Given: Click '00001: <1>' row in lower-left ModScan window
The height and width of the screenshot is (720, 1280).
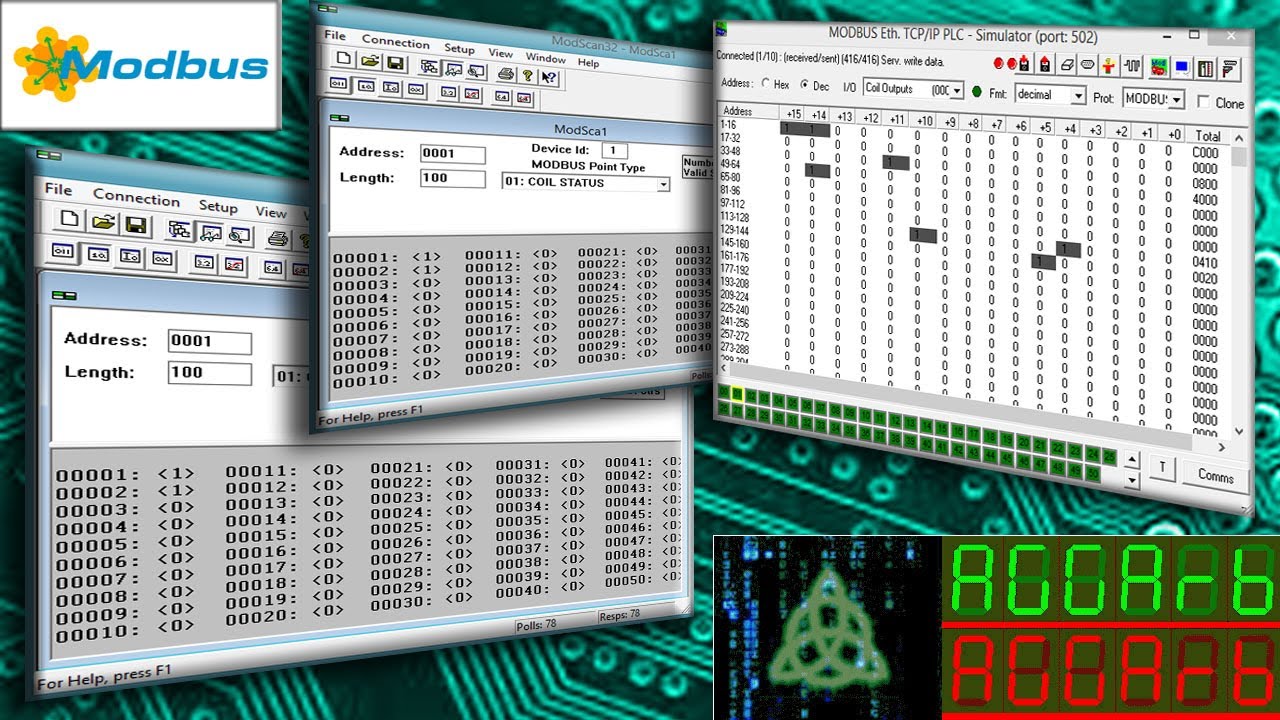Looking at the screenshot, I should pyautogui.click(x=125, y=474).
